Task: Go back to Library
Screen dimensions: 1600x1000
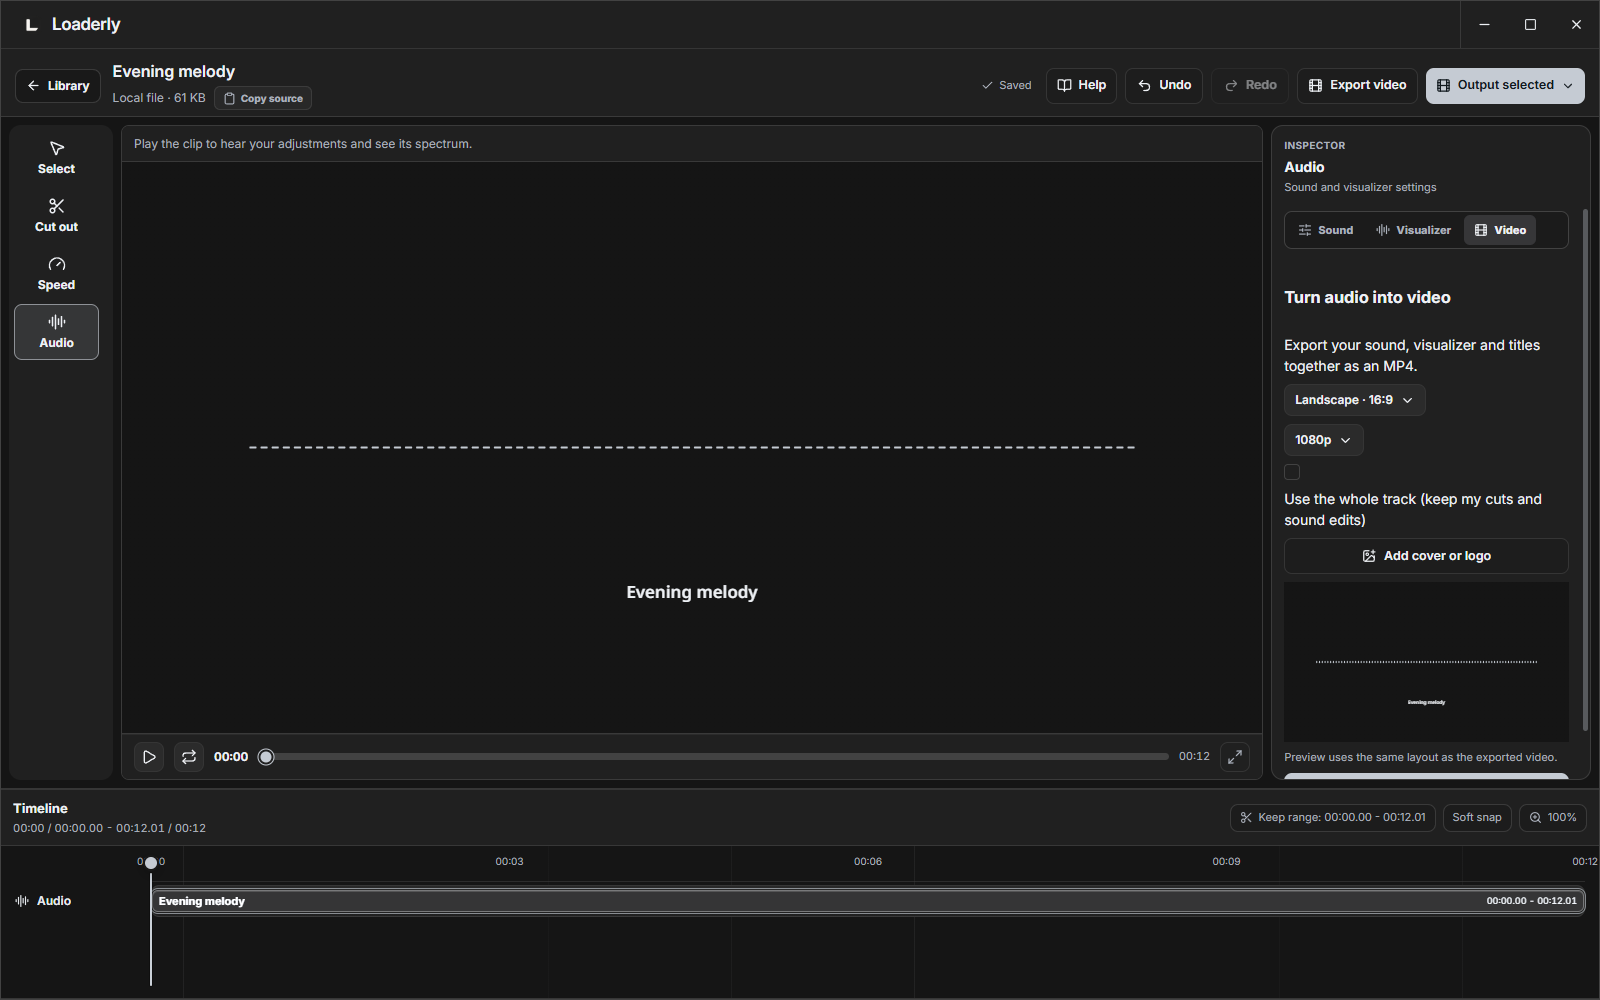Action: coord(58,86)
